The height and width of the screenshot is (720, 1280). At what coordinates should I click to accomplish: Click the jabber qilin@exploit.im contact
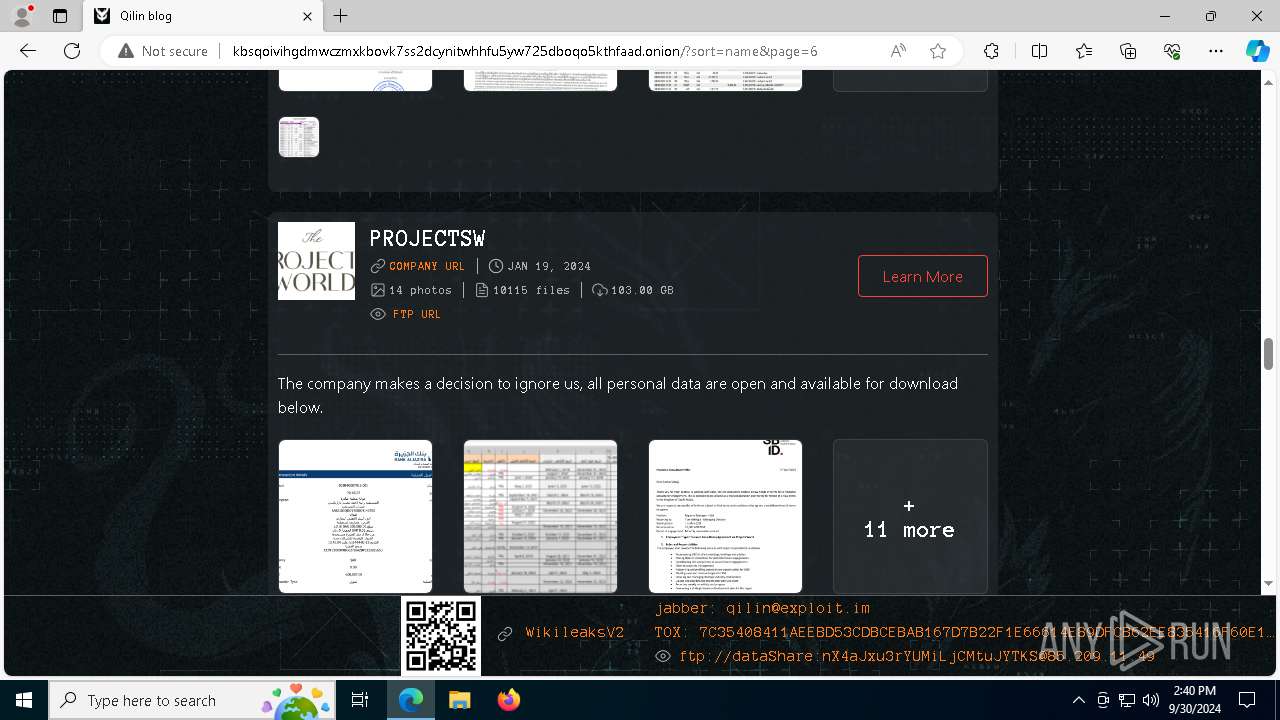click(763, 608)
